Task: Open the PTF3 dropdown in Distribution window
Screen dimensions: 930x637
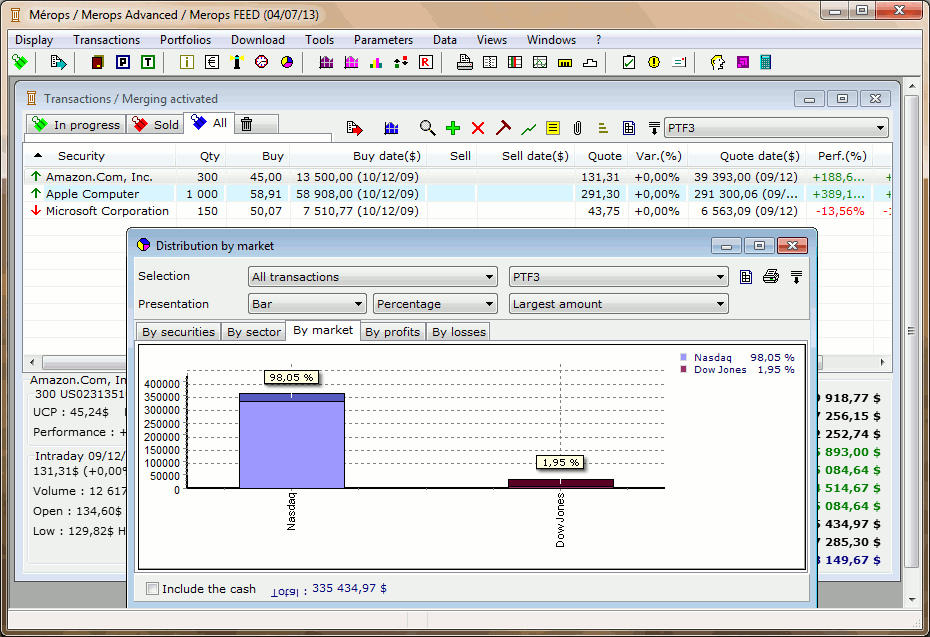Action: pyautogui.click(x=619, y=277)
